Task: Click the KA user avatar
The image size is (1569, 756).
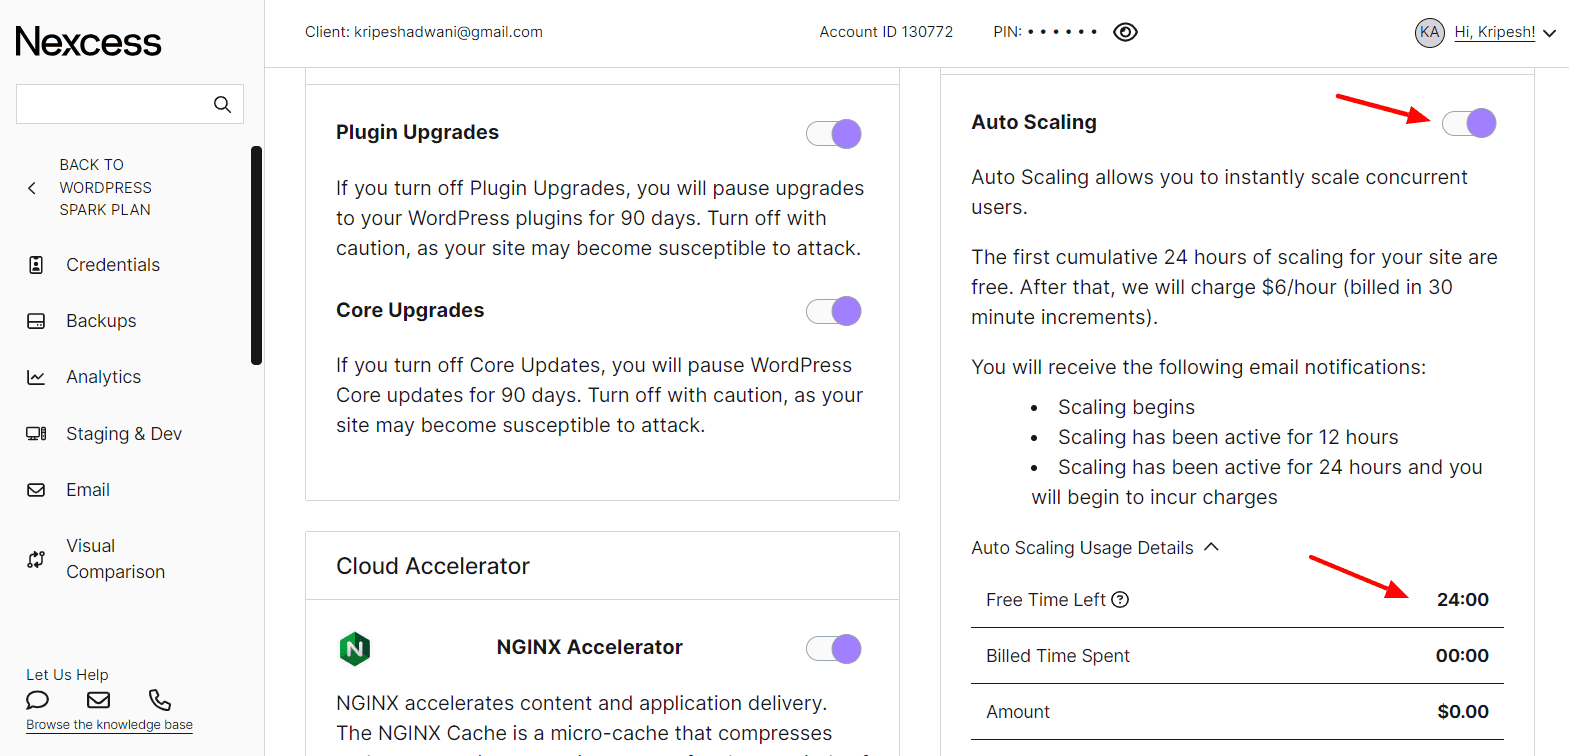Action: tap(1430, 32)
